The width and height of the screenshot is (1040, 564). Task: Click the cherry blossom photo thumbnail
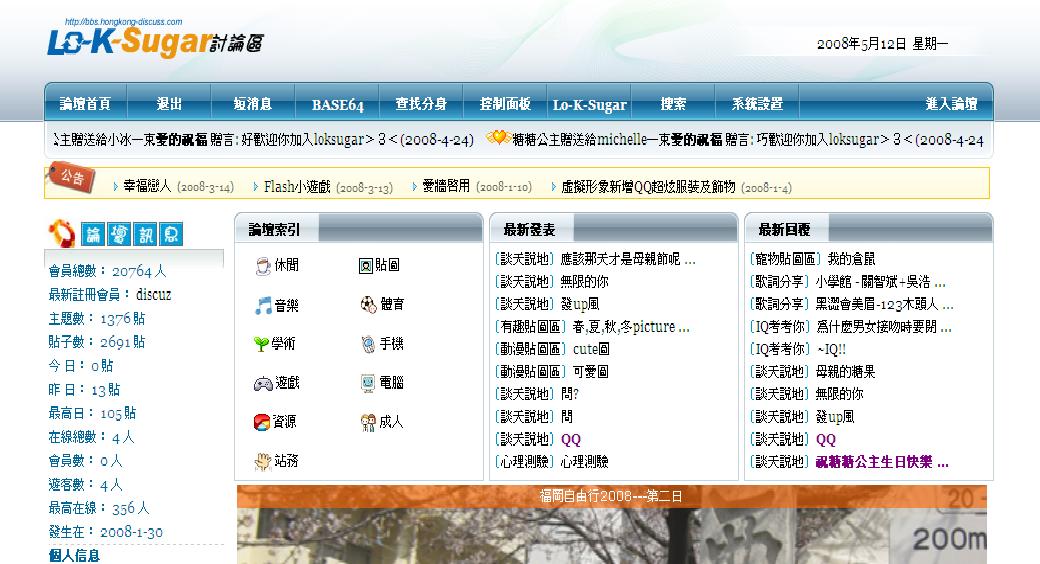[x=611, y=535]
